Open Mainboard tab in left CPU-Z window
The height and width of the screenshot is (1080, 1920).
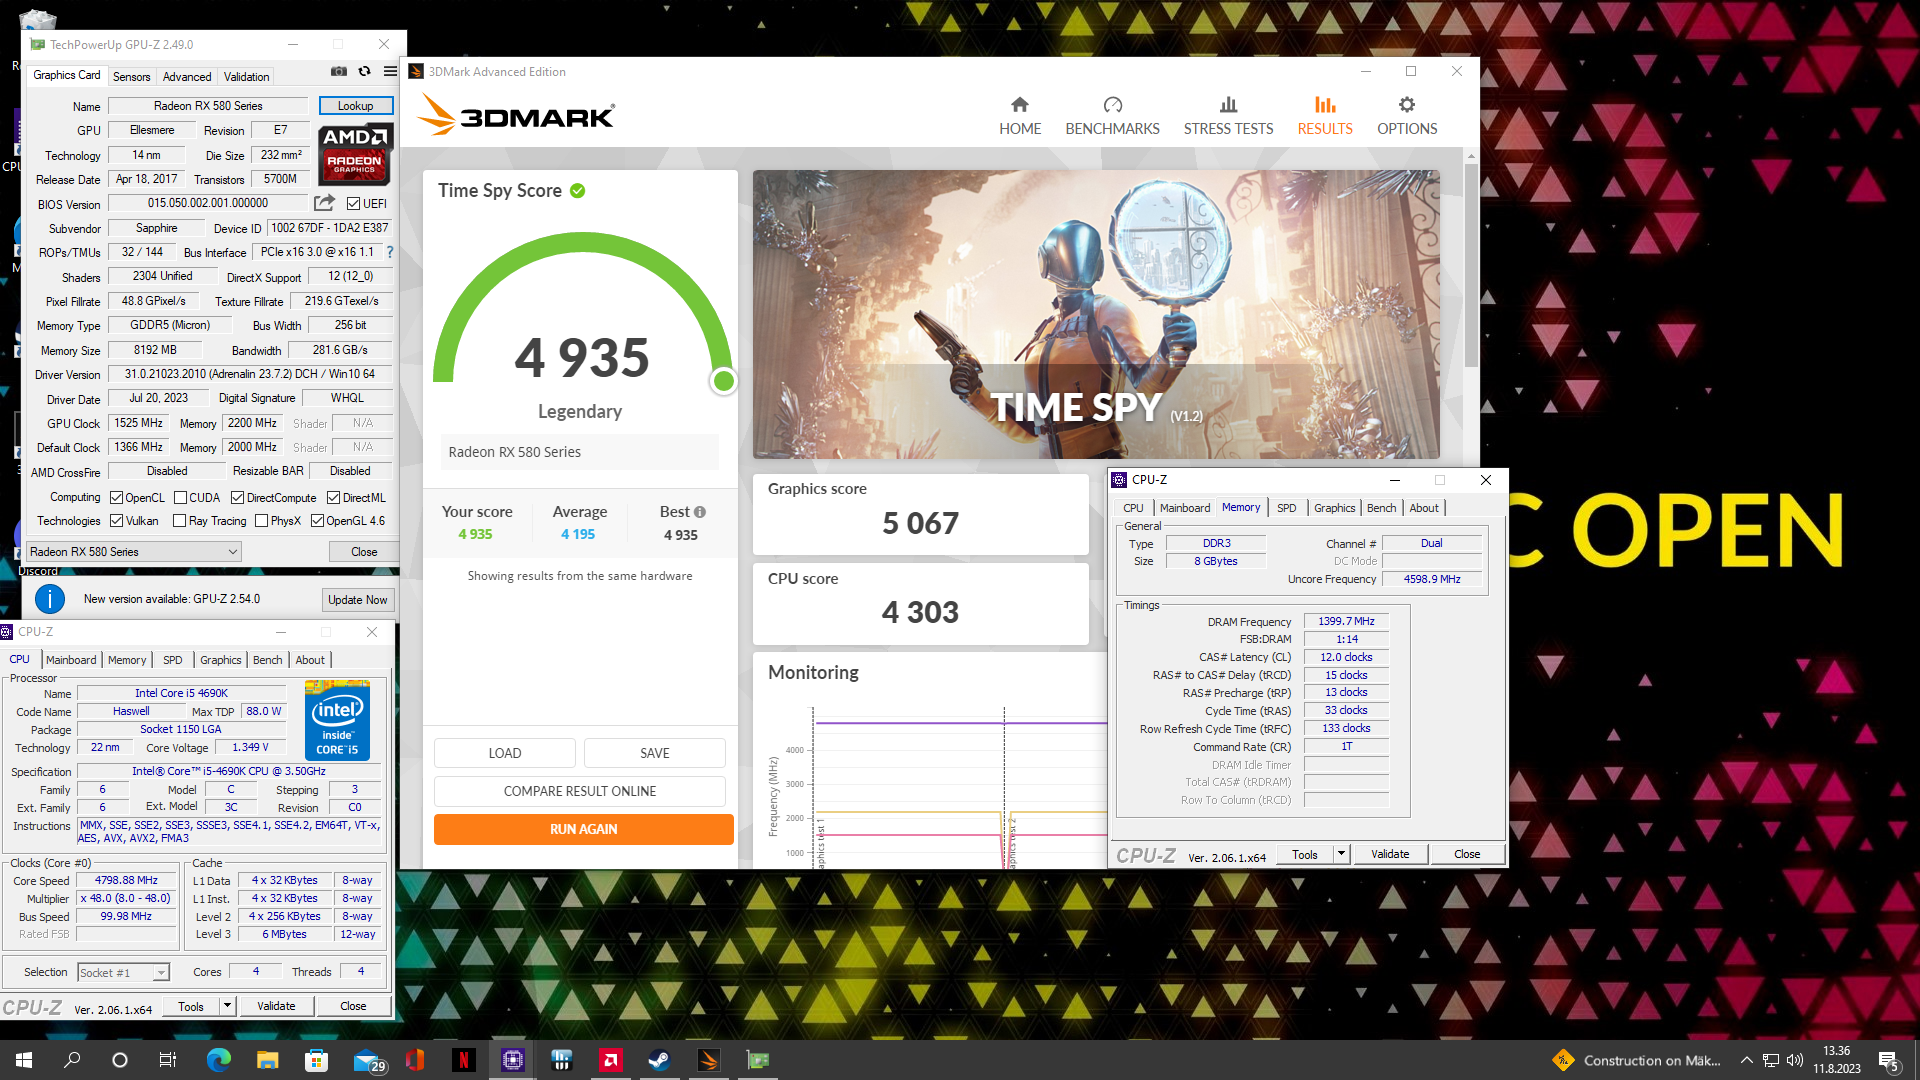(x=71, y=660)
